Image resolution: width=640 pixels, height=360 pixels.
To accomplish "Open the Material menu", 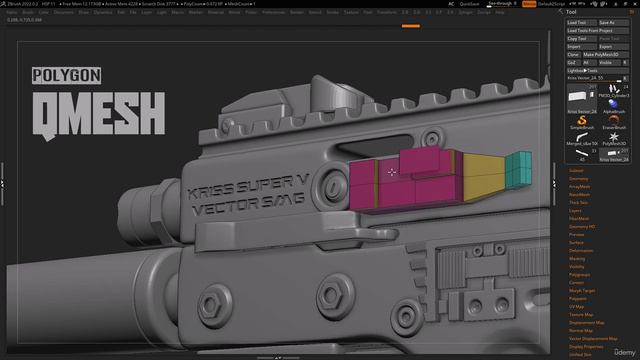I will [x=216, y=12].
